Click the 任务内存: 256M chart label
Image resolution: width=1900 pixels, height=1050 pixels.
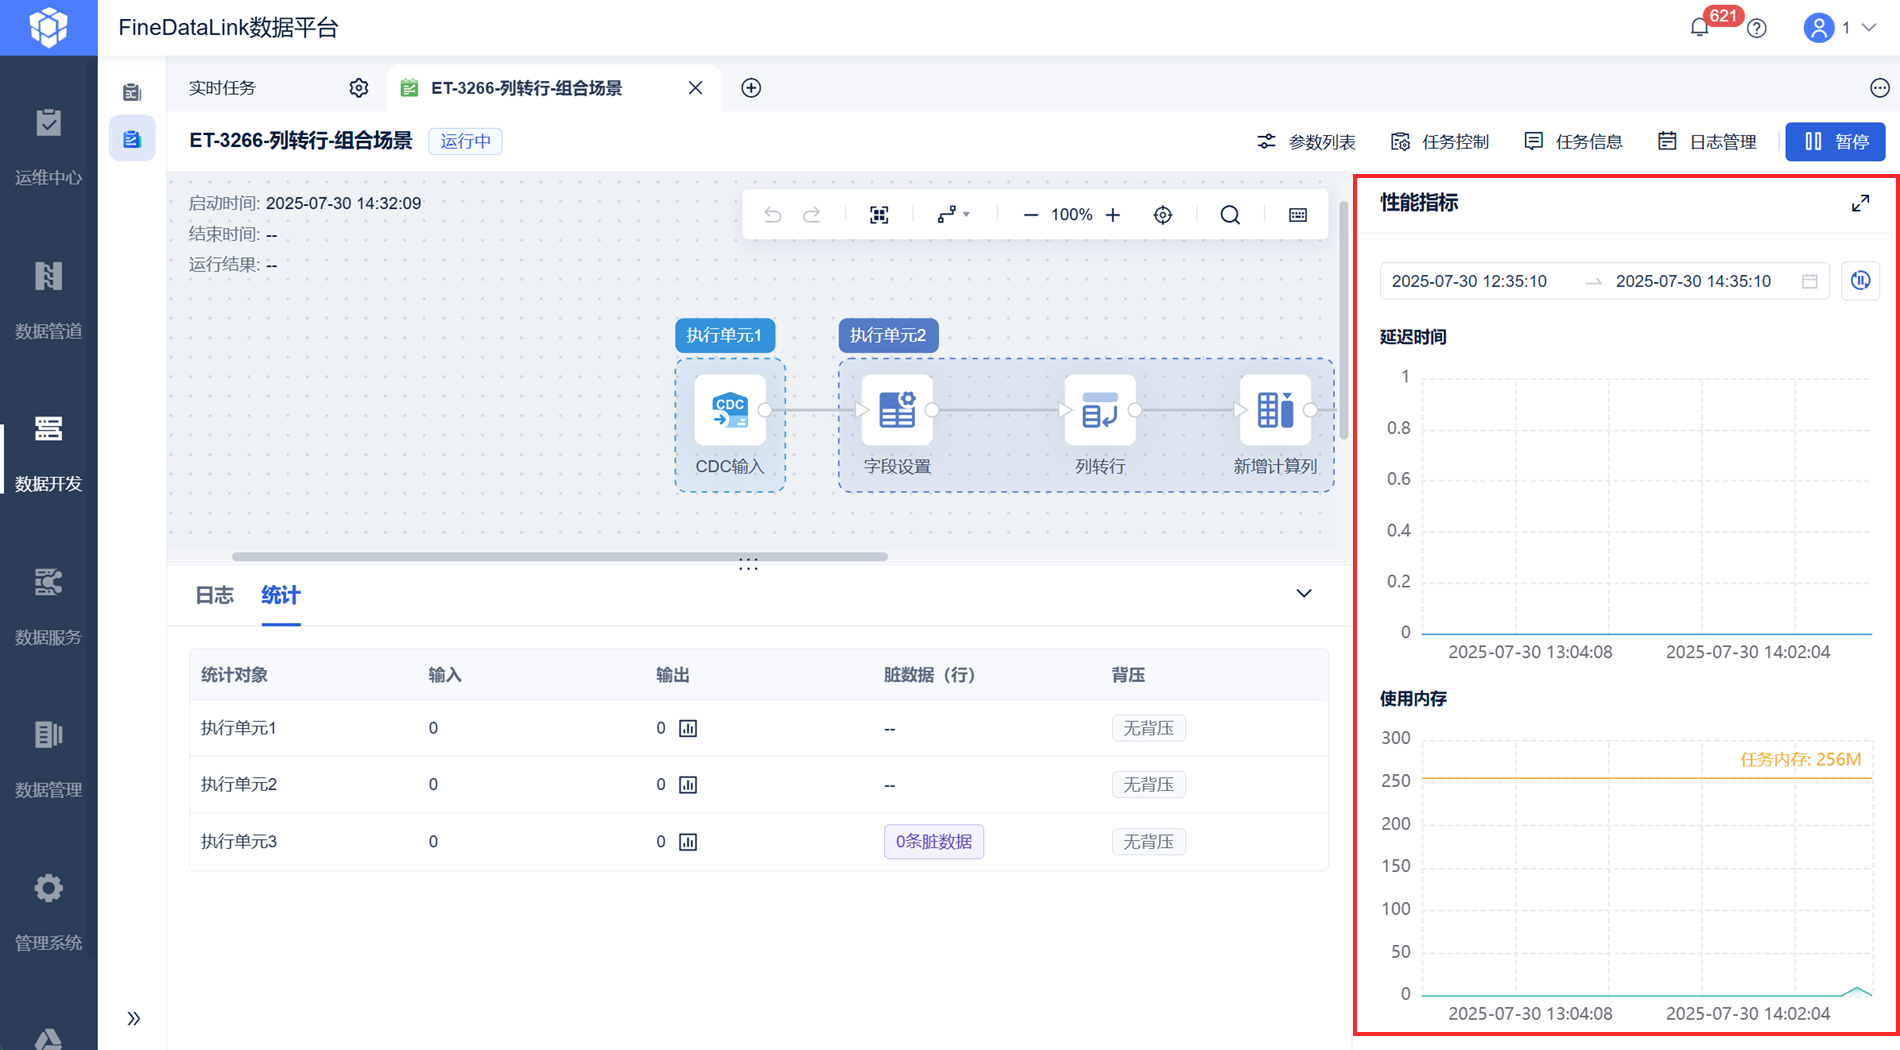pos(1800,759)
